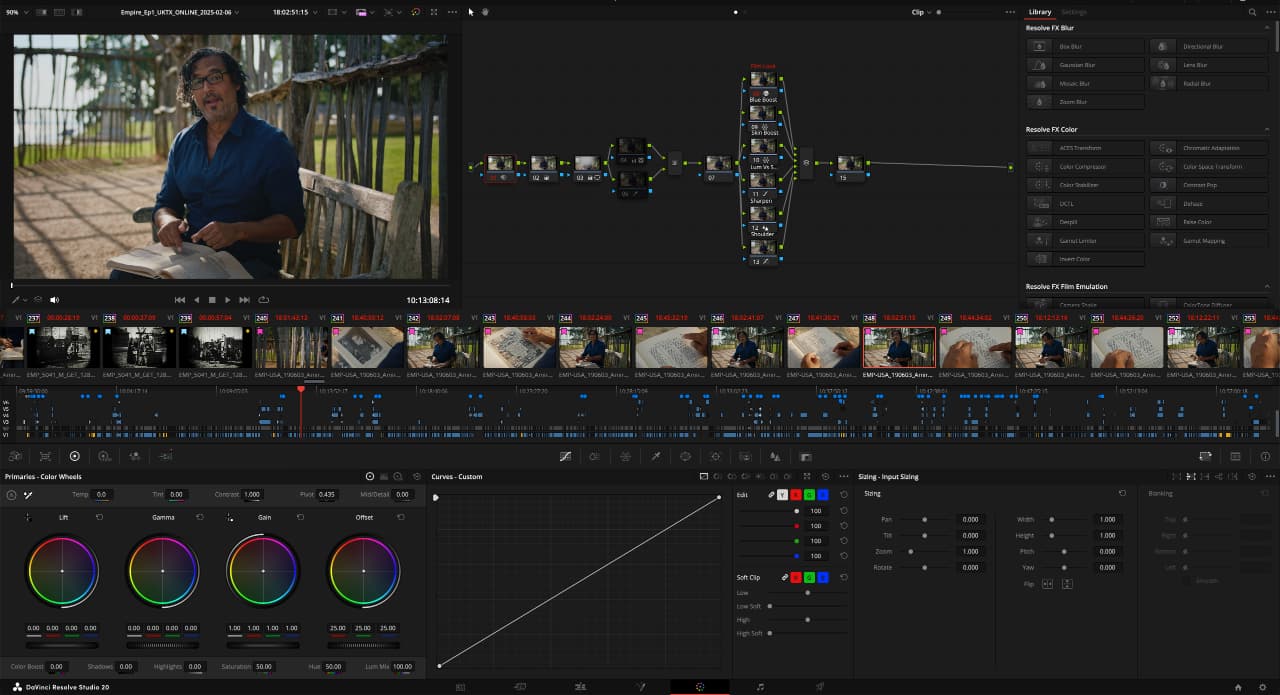The width and height of the screenshot is (1280, 695).
Task: Open the Curves panel options menu
Action: pos(842,476)
